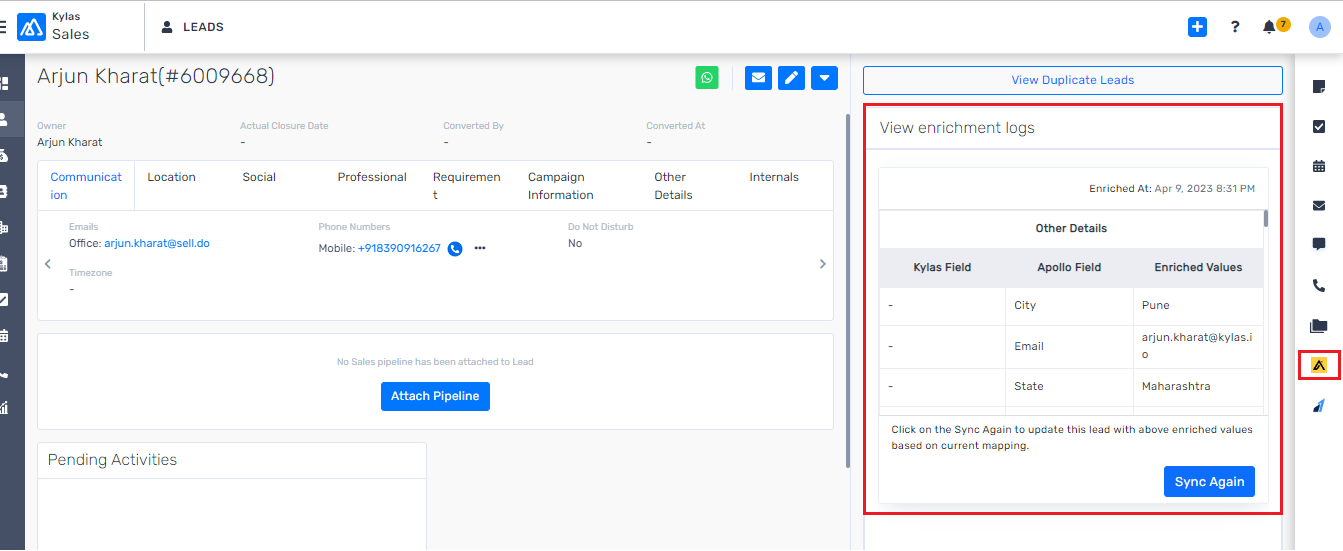Image resolution: width=1343 pixels, height=551 pixels.
Task: Click the Attach Pipeline button
Action: pyautogui.click(x=435, y=396)
